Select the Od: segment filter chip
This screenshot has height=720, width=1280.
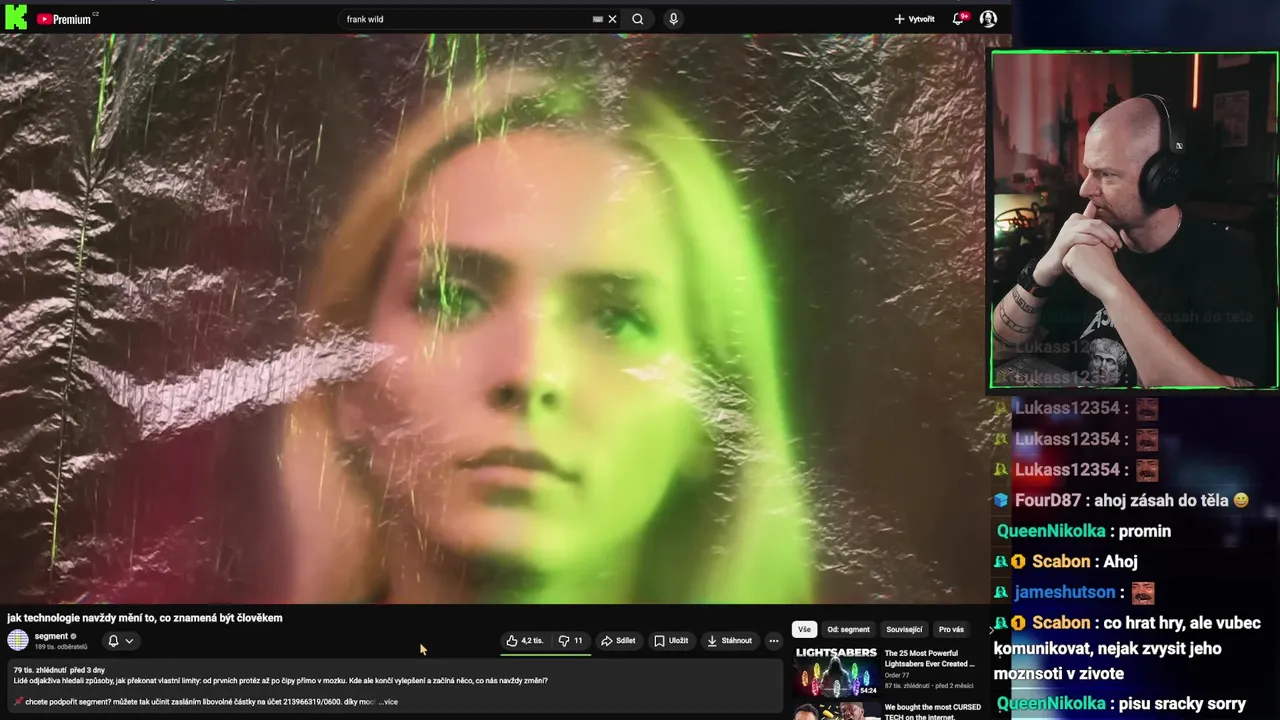(848, 630)
